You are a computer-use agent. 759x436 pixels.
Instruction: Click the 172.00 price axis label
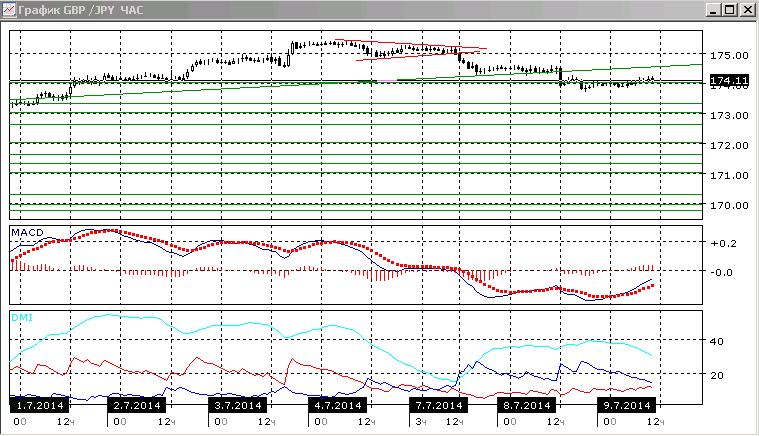(x=729, y=146)
